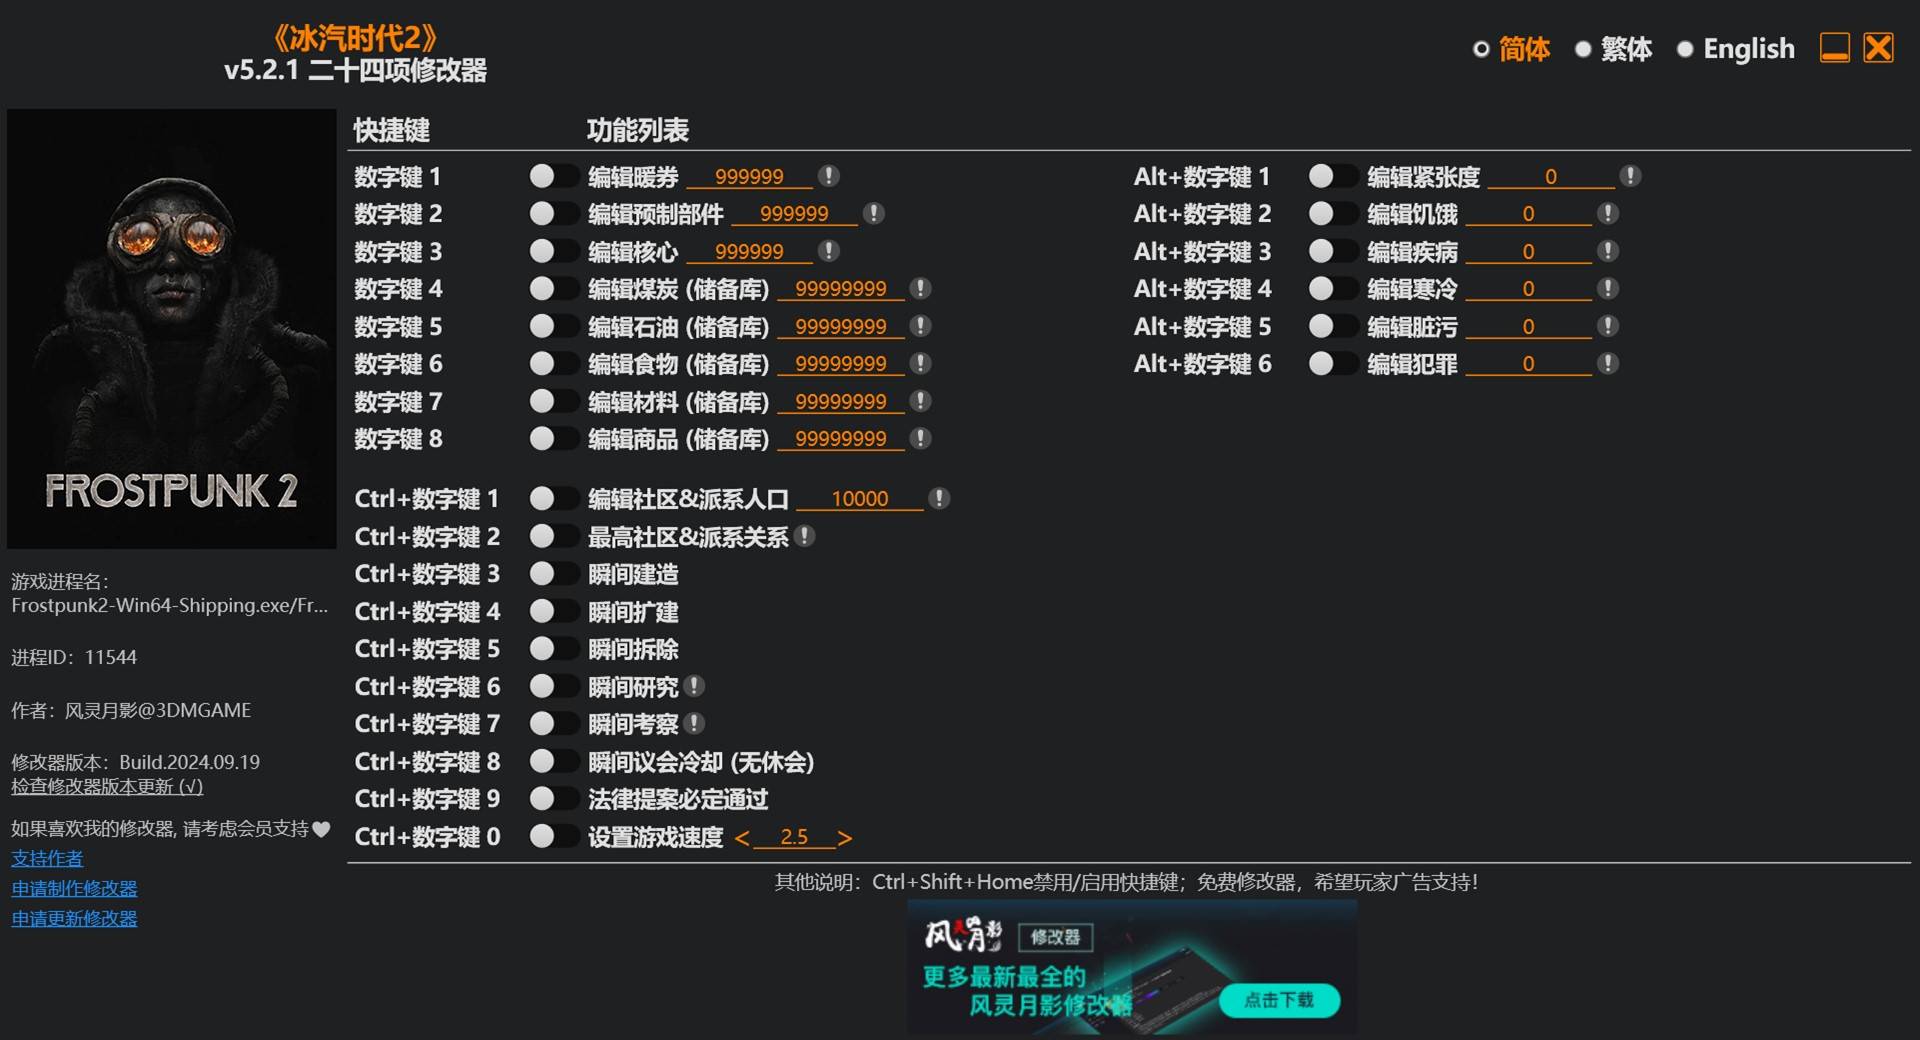Click info icon next to 编辑核心
The width and height of the screenshot is (1920, 1040).
click(x=828, y=251)
